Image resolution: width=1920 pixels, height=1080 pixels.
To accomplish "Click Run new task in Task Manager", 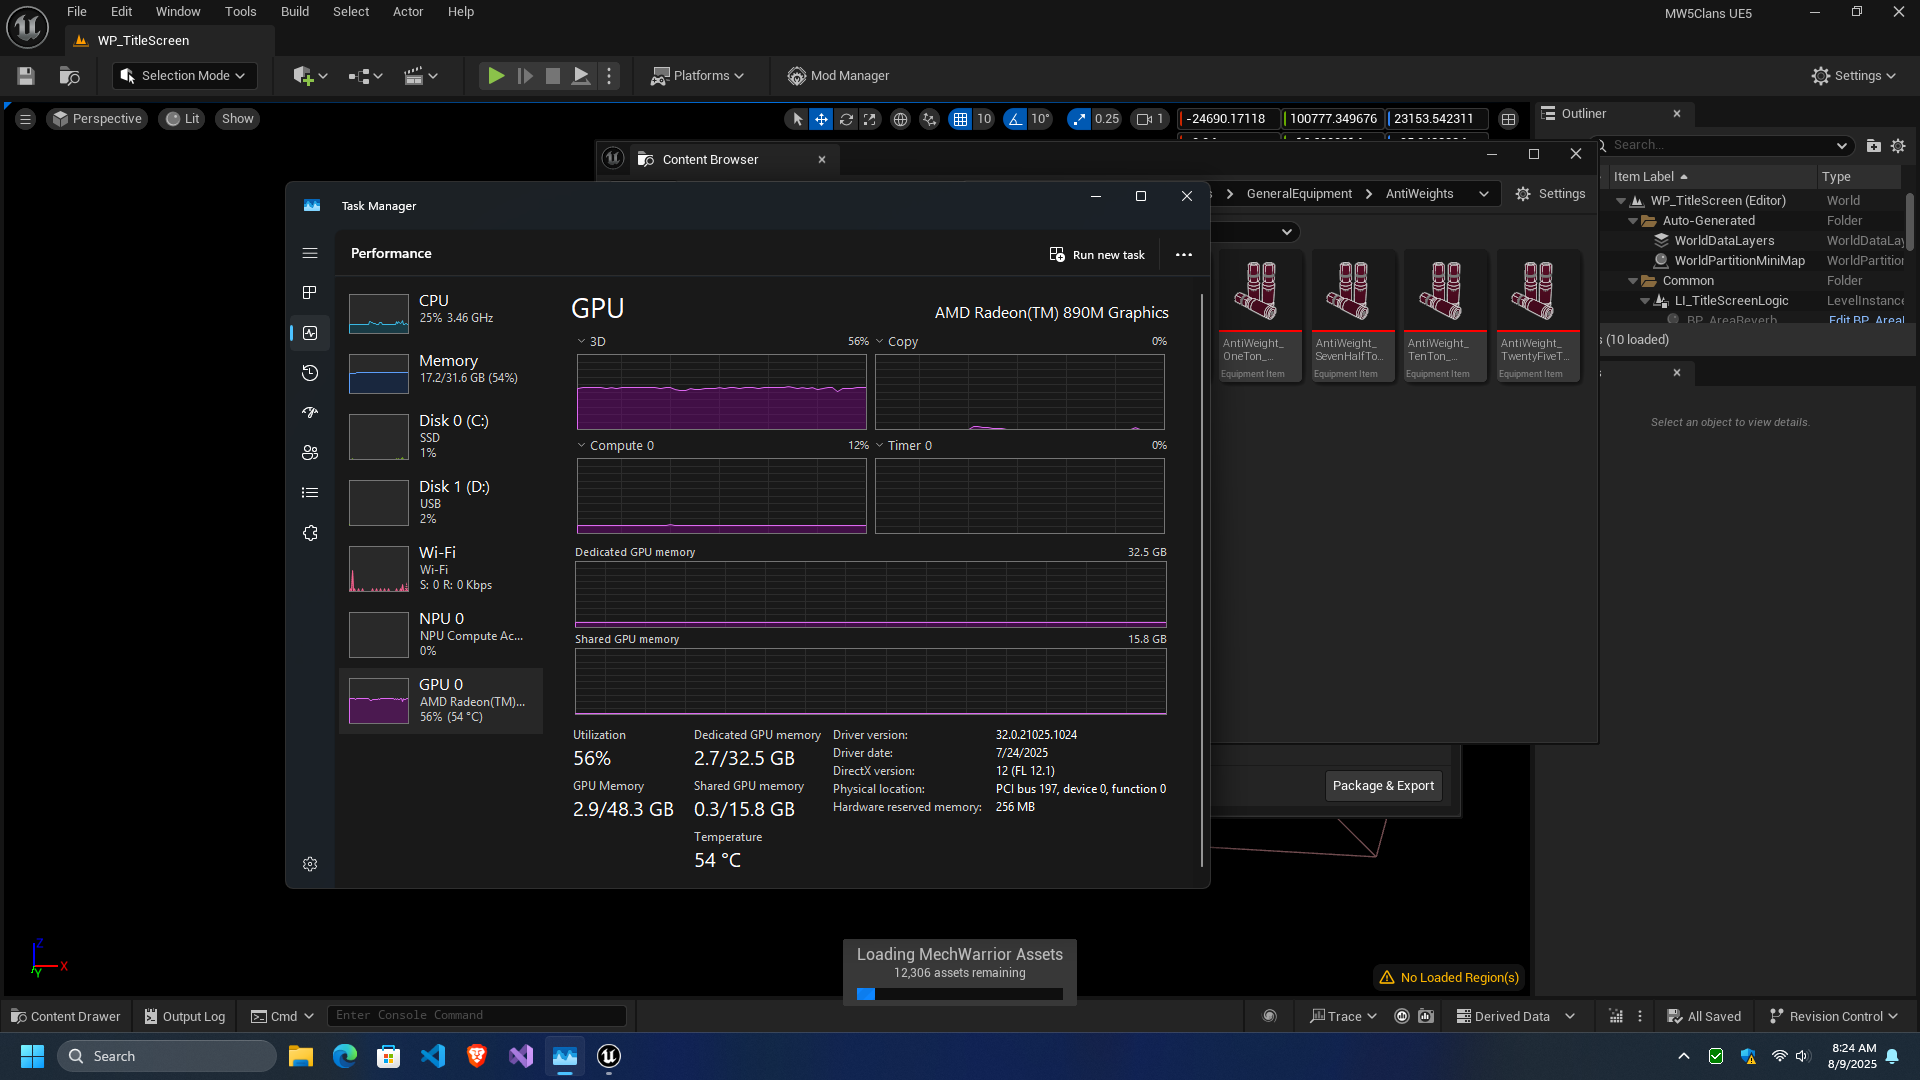I will (x=1097, y=255).
